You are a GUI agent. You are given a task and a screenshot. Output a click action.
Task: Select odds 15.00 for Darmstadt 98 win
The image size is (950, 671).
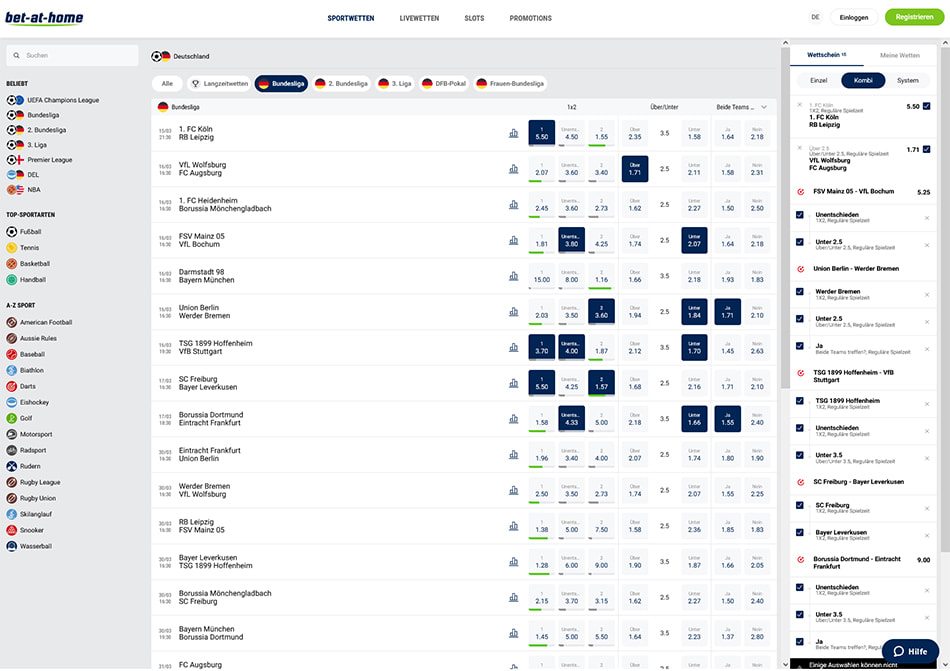click(542, 276)
